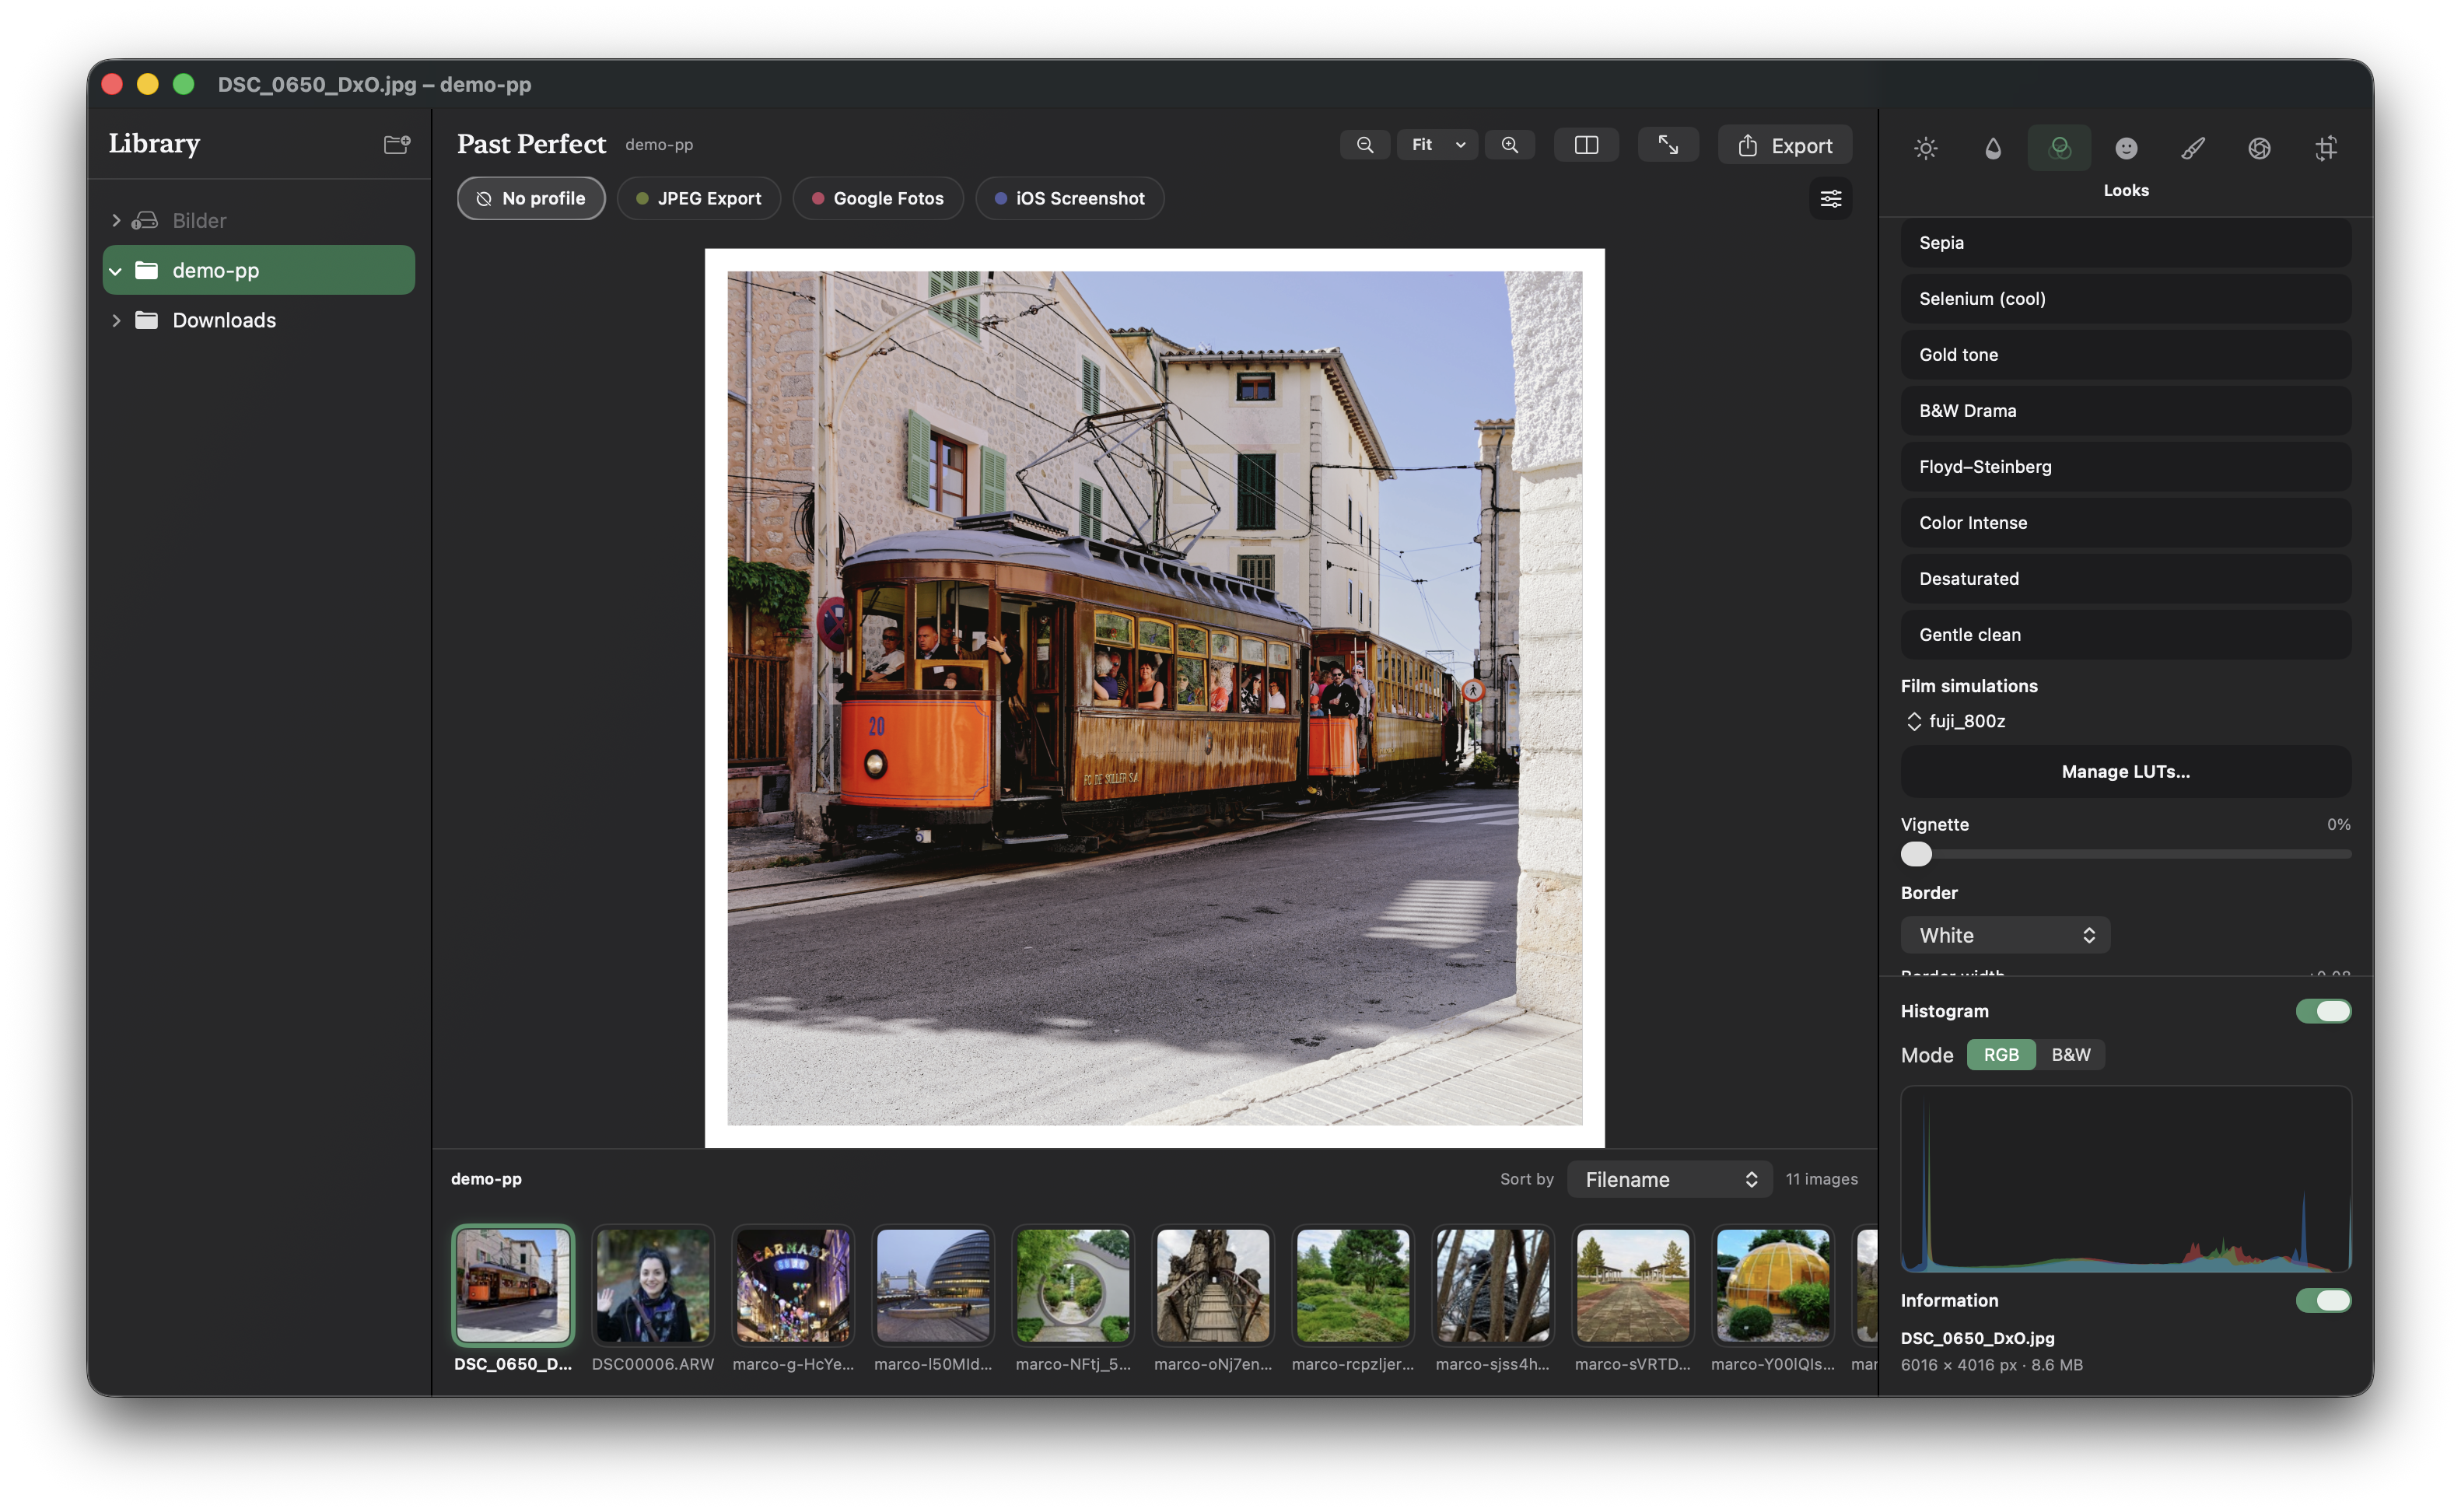Open the Border White dropdown
Screen dimensions: 2461x1512
click(x=2005, y=935)
